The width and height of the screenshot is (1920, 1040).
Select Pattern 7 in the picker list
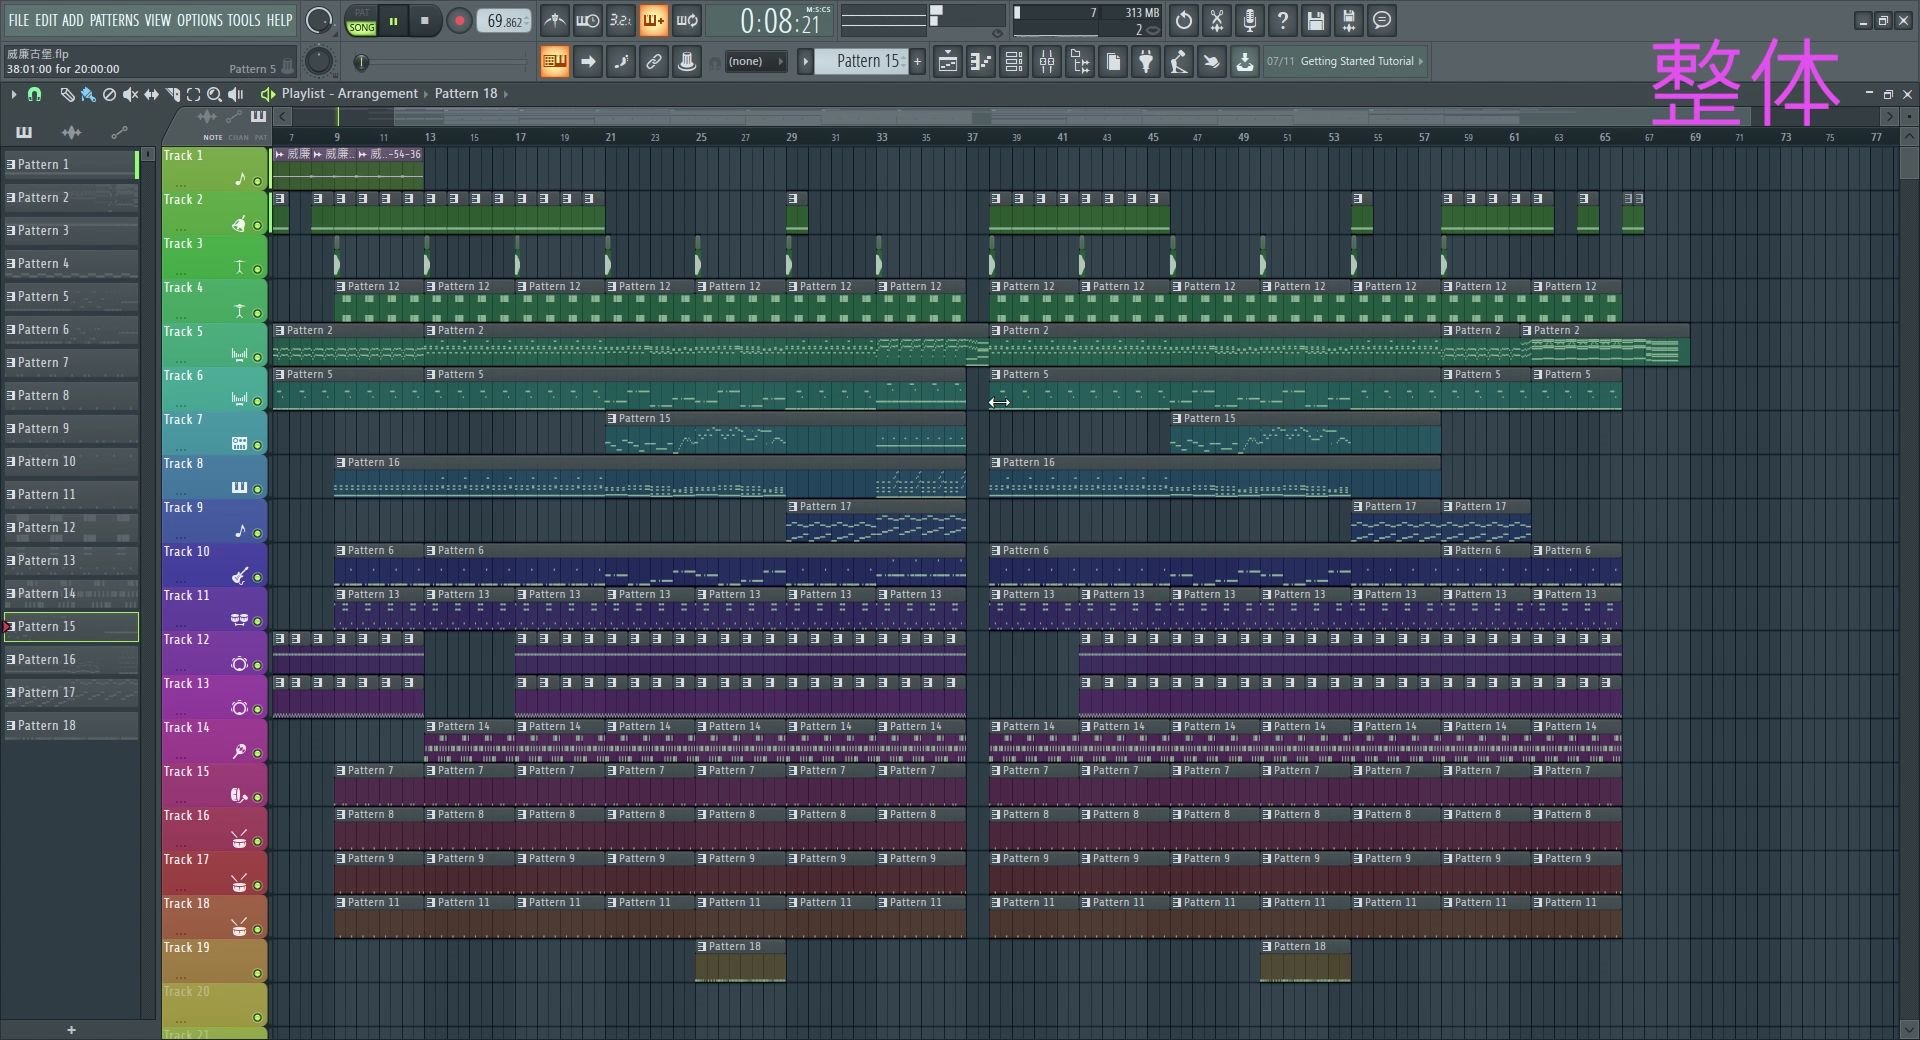click(71, 362)
